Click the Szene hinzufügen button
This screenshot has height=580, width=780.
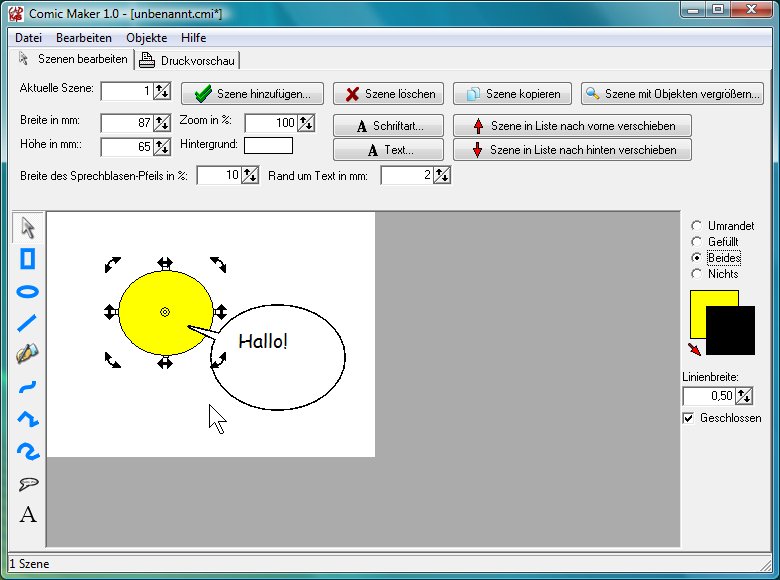[252, 94]
